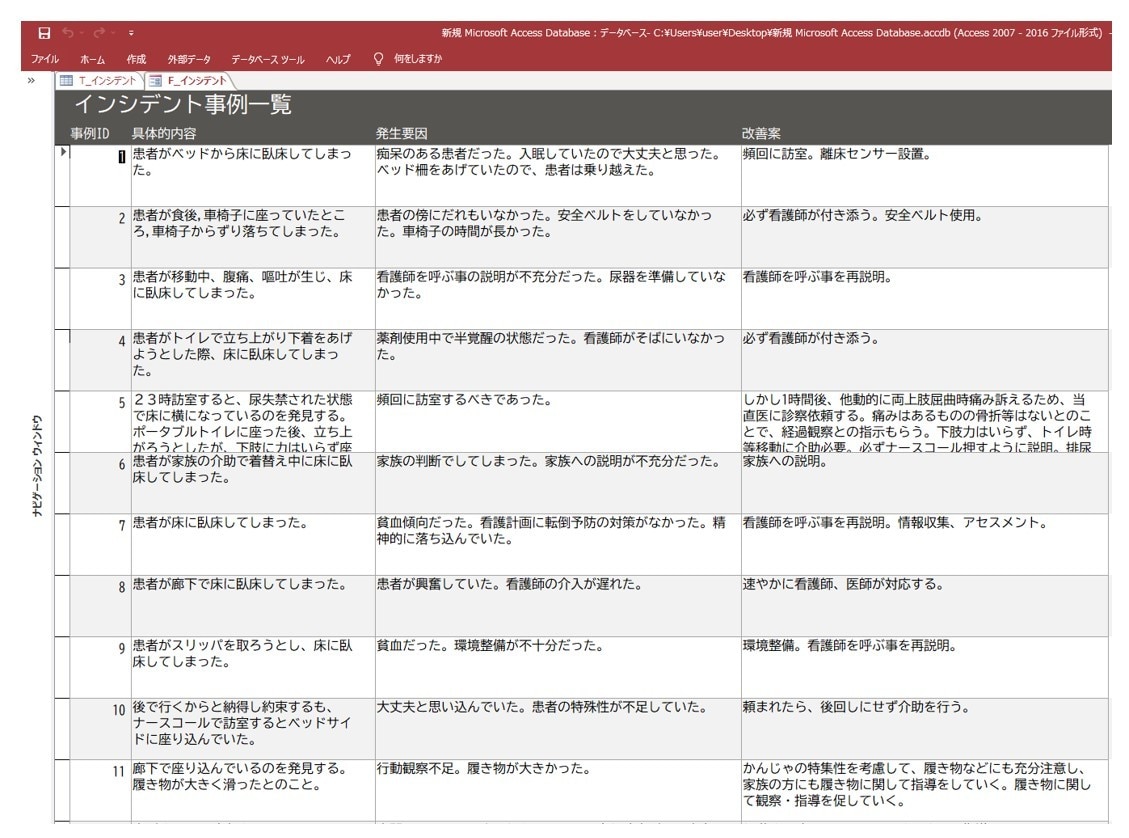
Task: Click 貧血傾向だった cause field in record 7
Action: tap(558, 545)
